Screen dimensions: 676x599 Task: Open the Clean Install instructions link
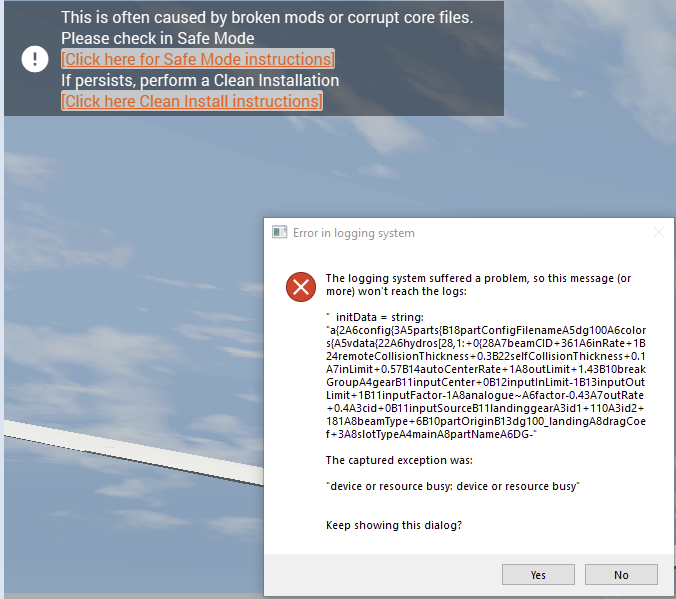[192, 101]
